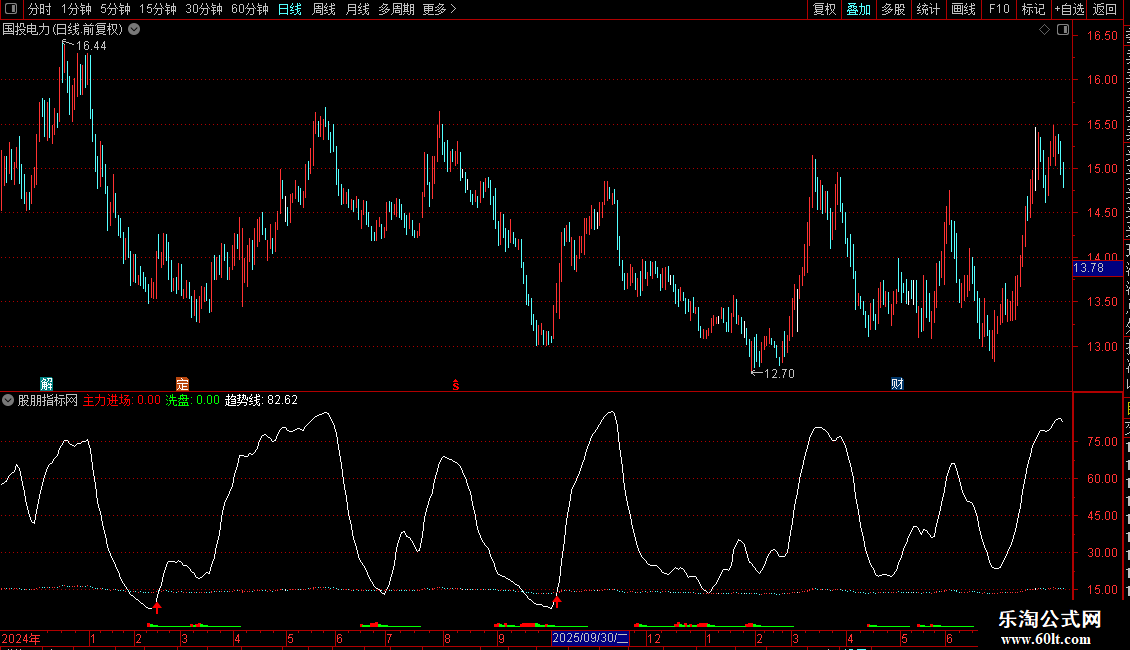1130x650 pixels.
Task: Click the 75.00 indicator axis label
Action: point(1103,441)
